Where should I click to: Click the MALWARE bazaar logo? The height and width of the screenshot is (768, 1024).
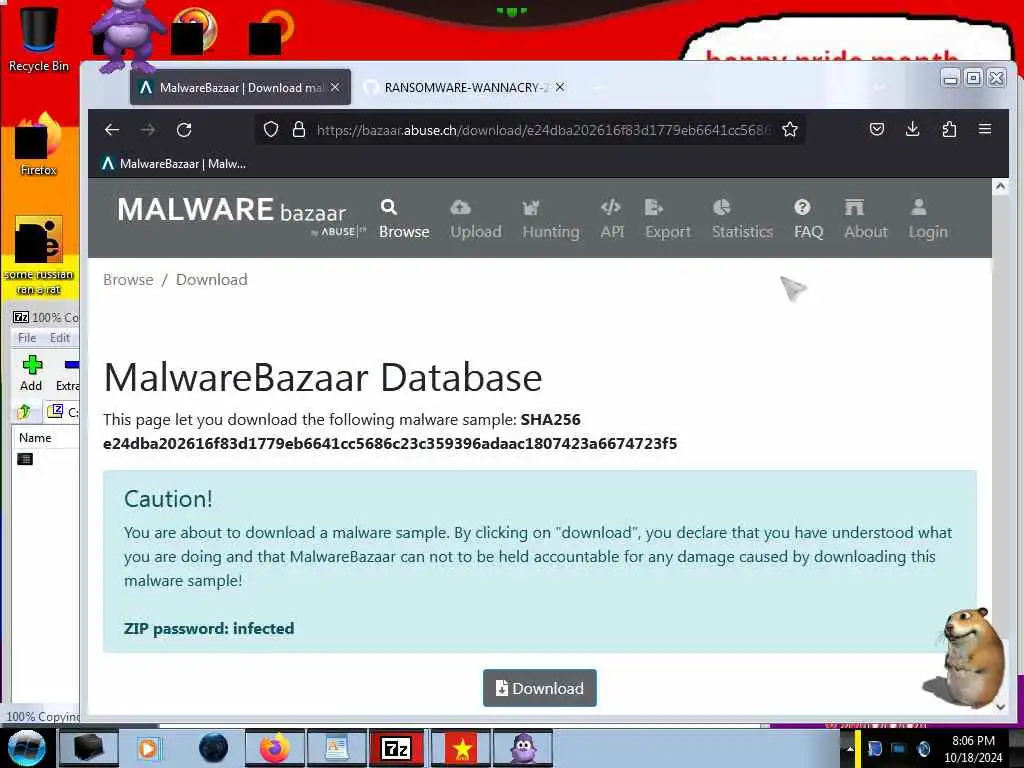pyautogui.click(x=240, y=216)
